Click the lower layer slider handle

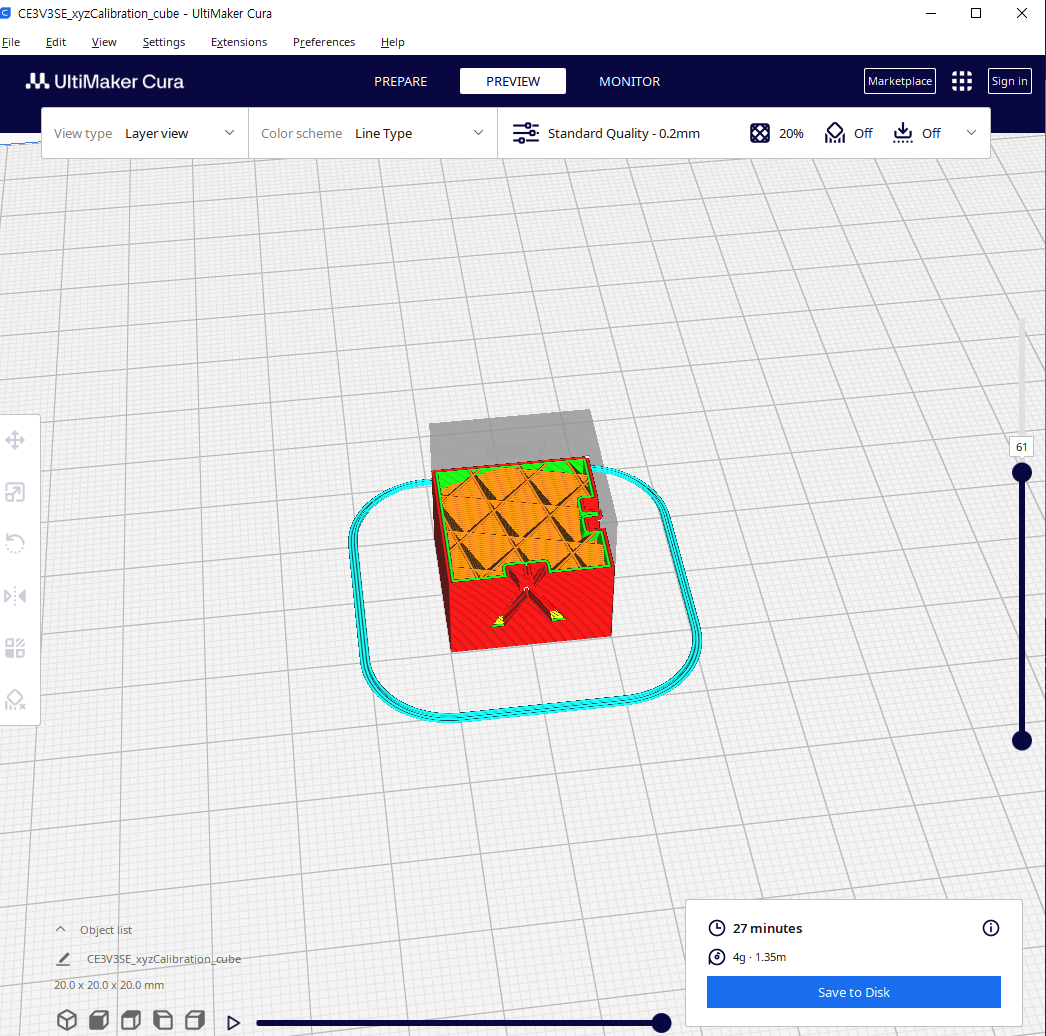[1021, 740]
